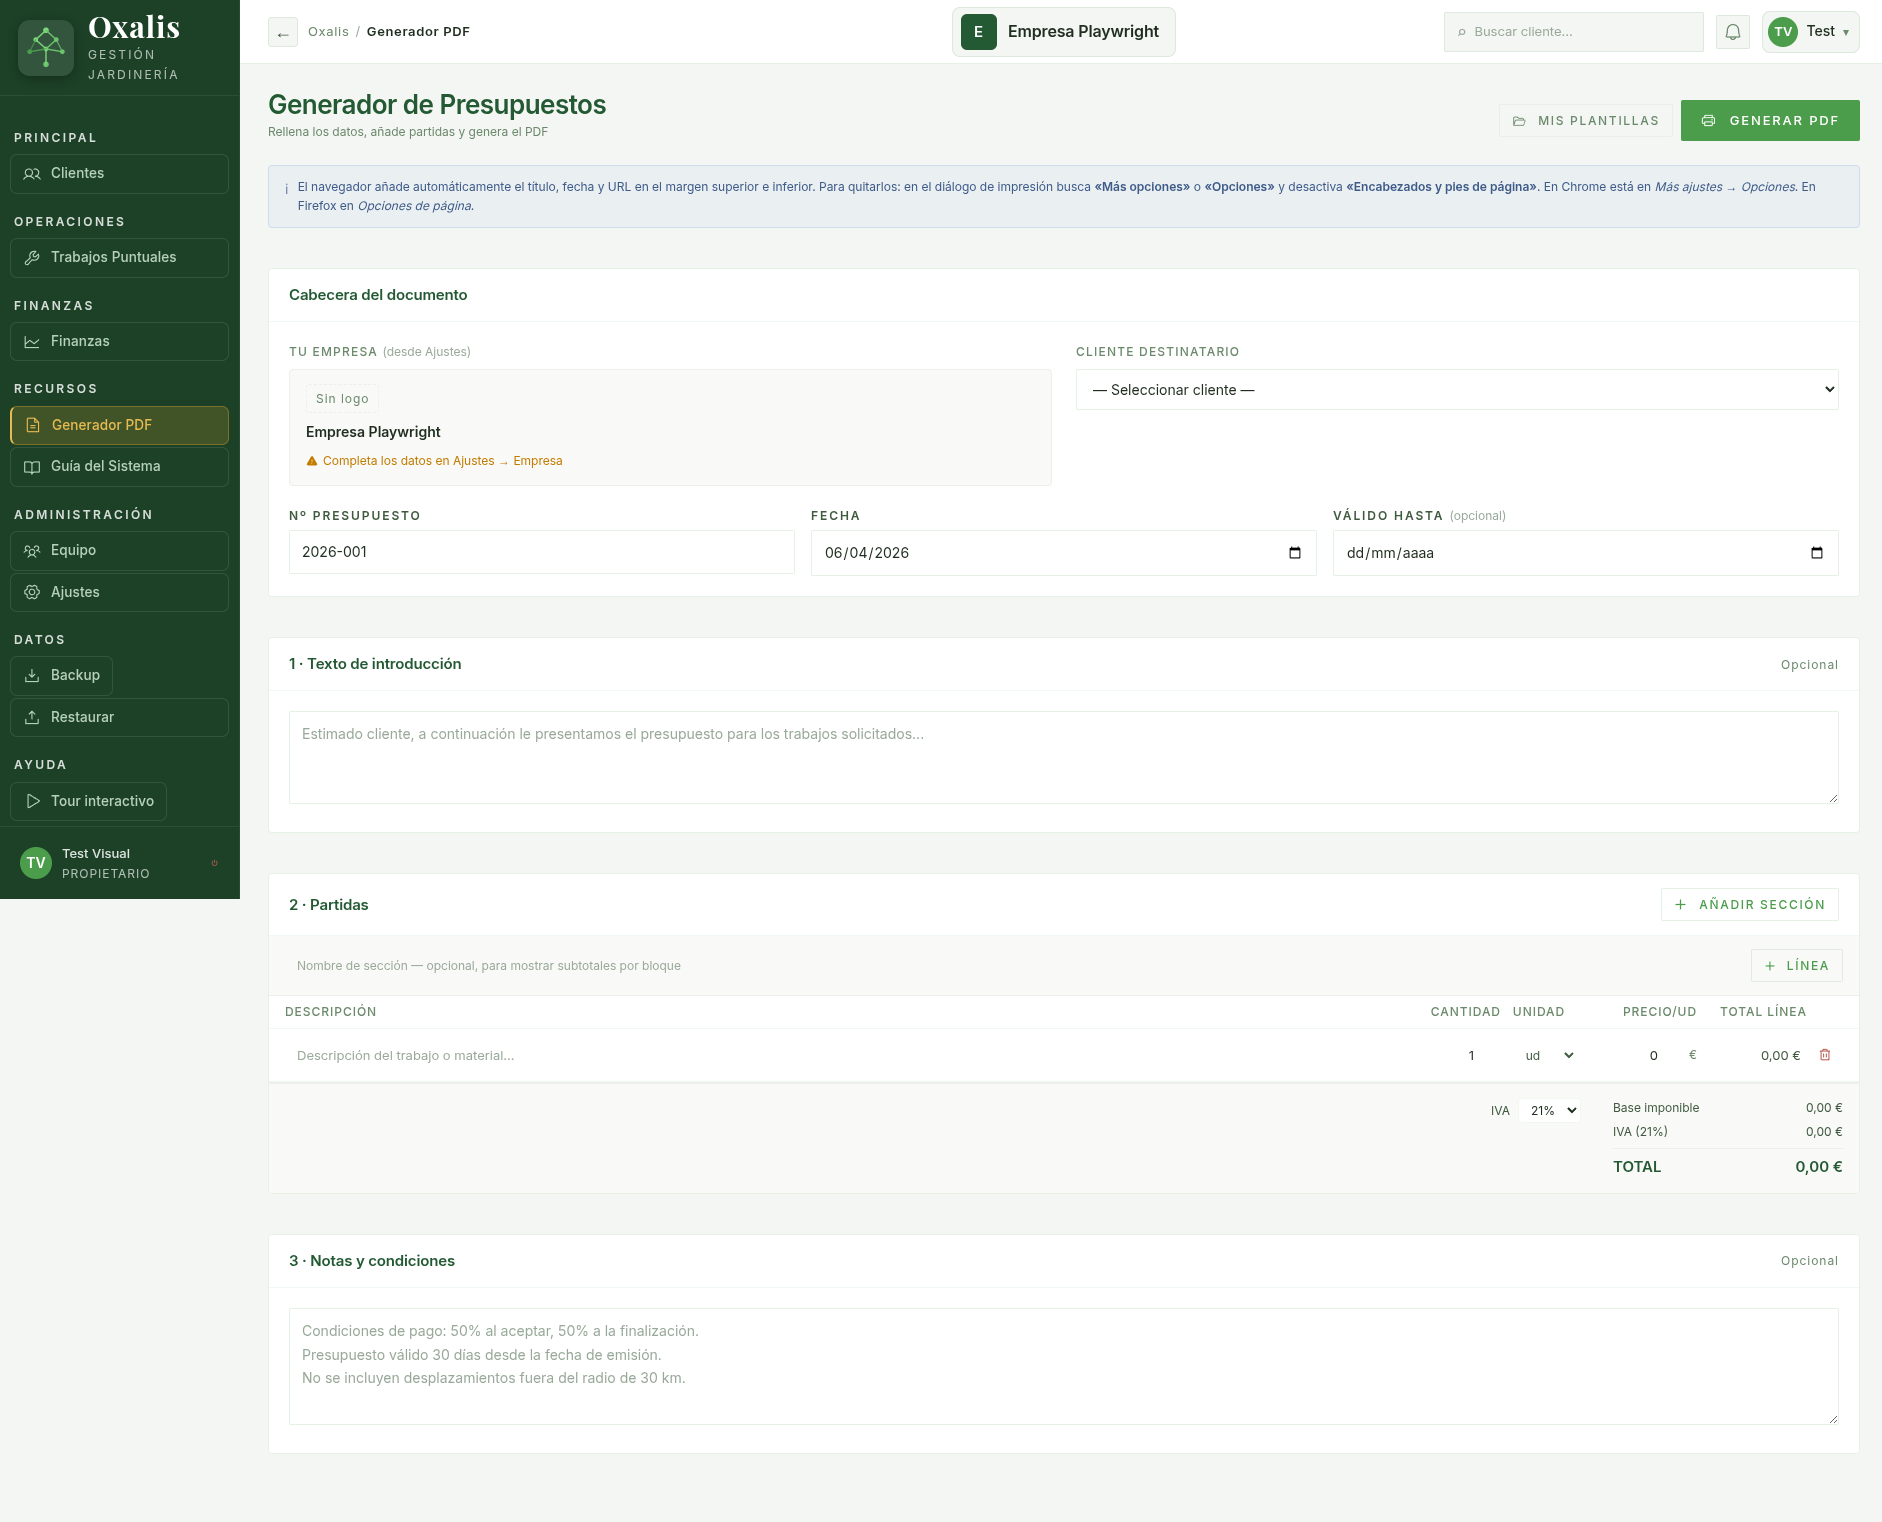Click the back arrow button in breadcrumb
The image size is (1882, 1522).
283,33
